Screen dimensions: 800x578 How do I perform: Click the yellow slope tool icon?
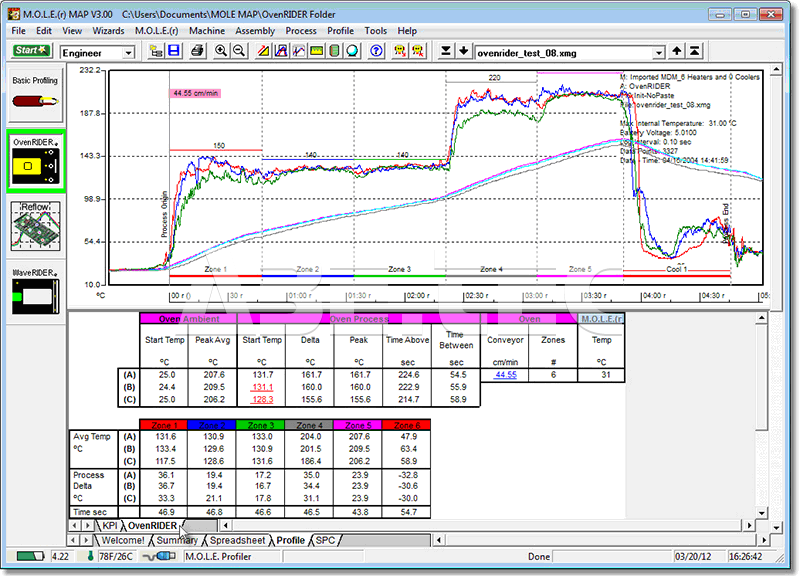click(263, 51)
